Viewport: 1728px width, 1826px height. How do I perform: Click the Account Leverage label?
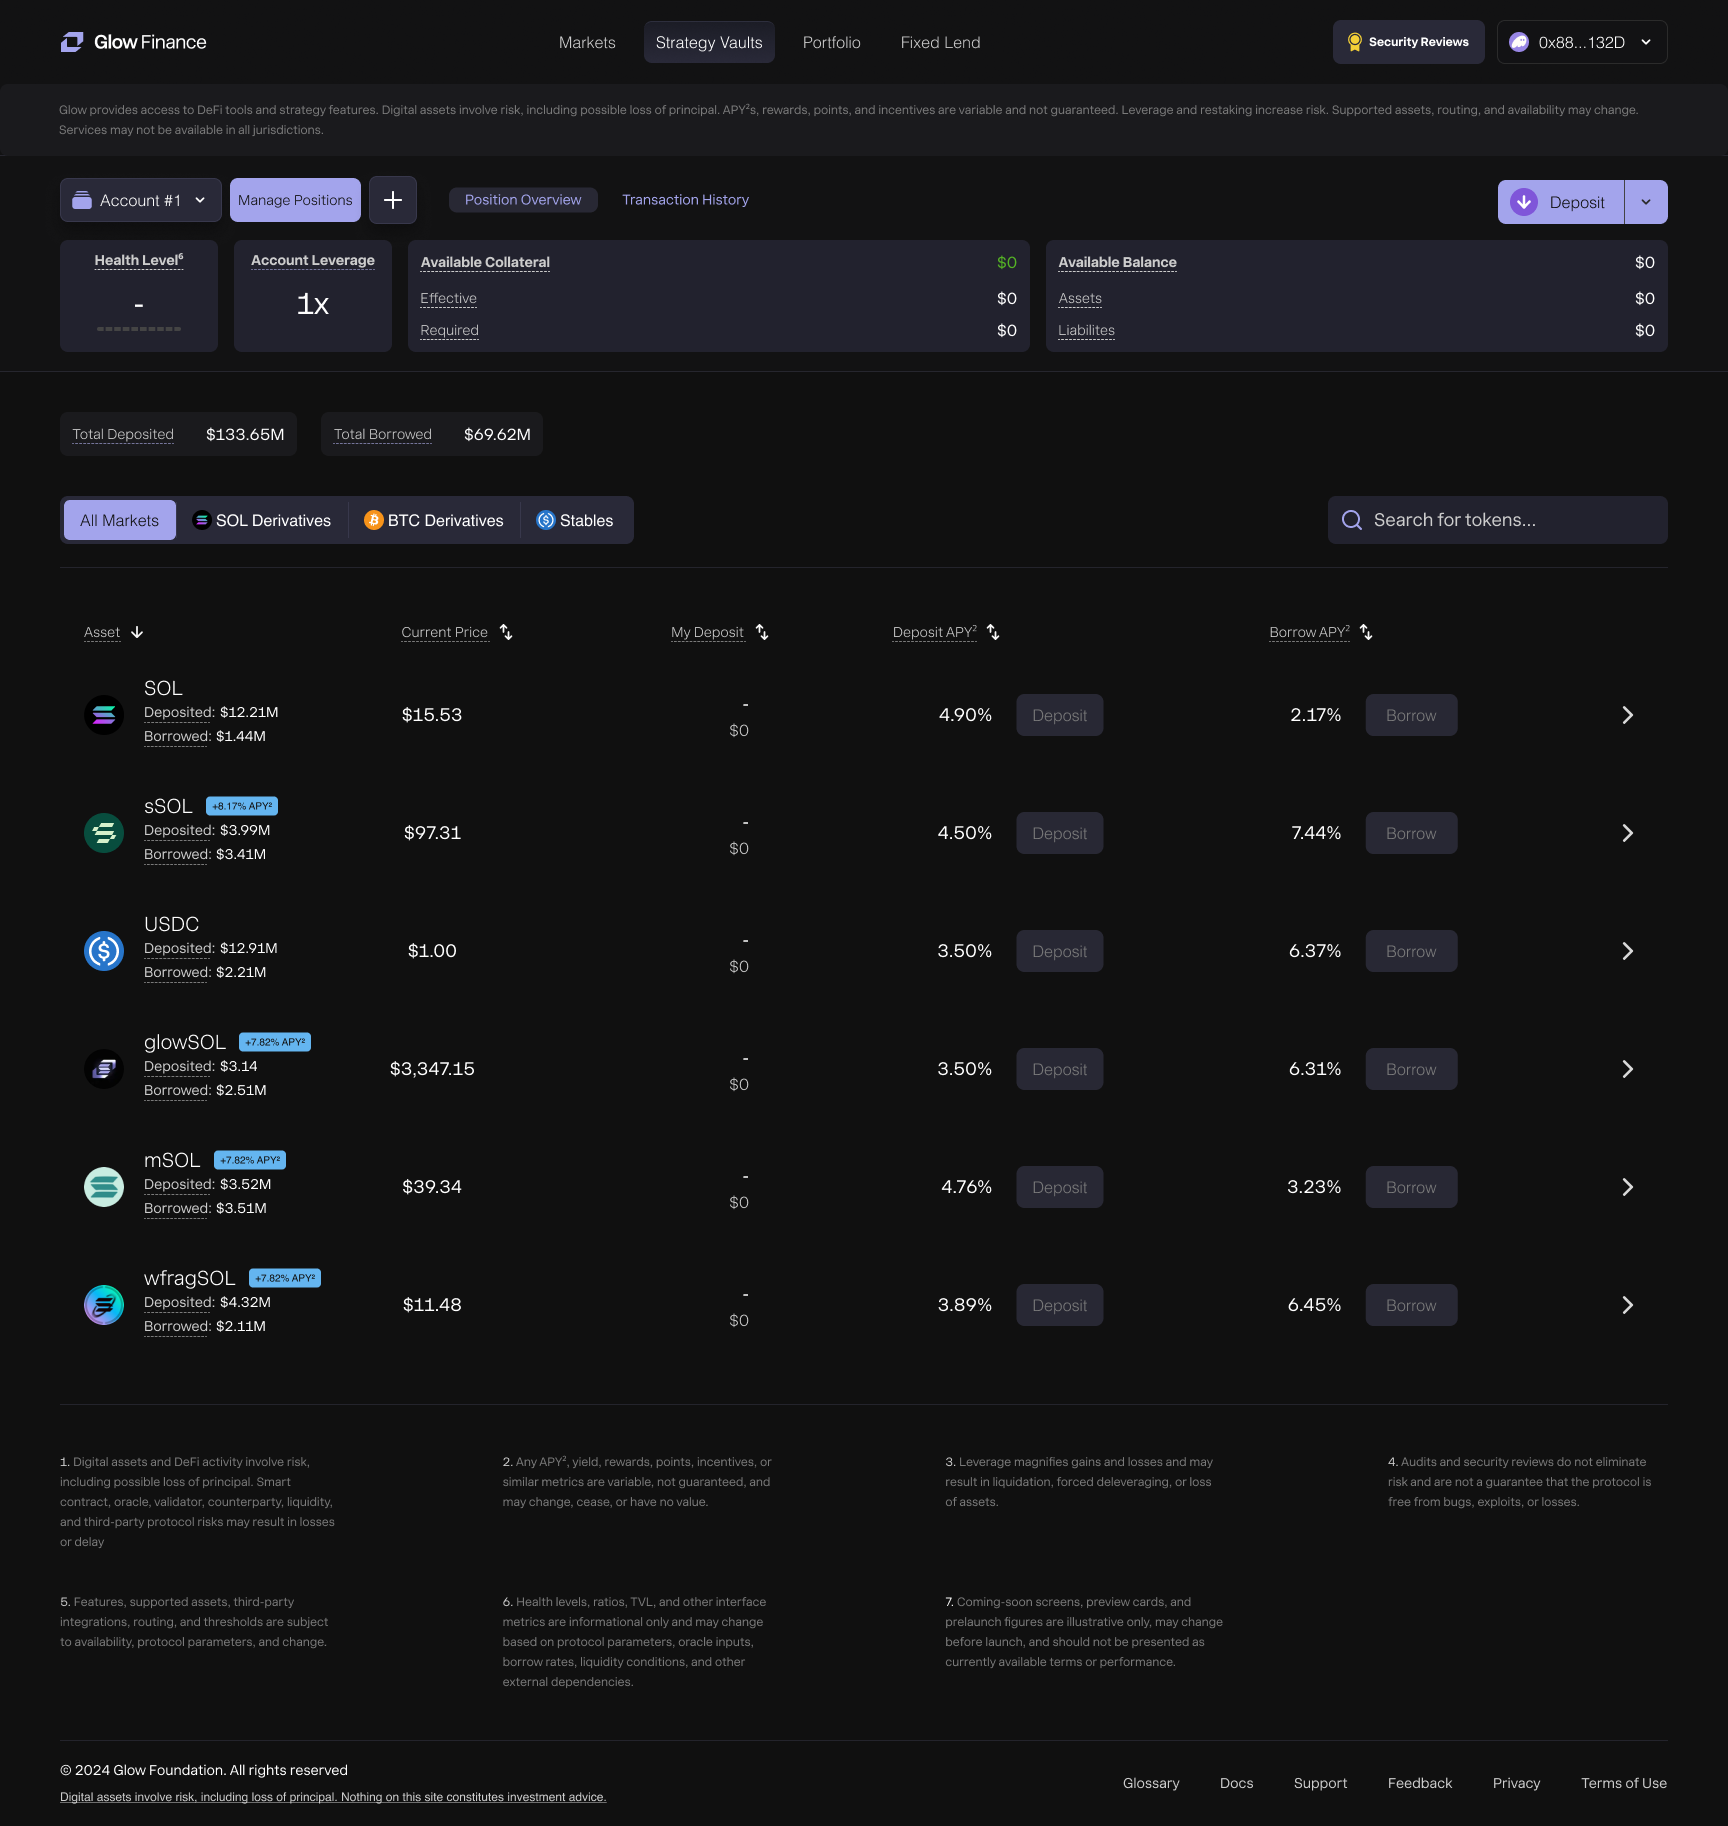coord(313,260)
